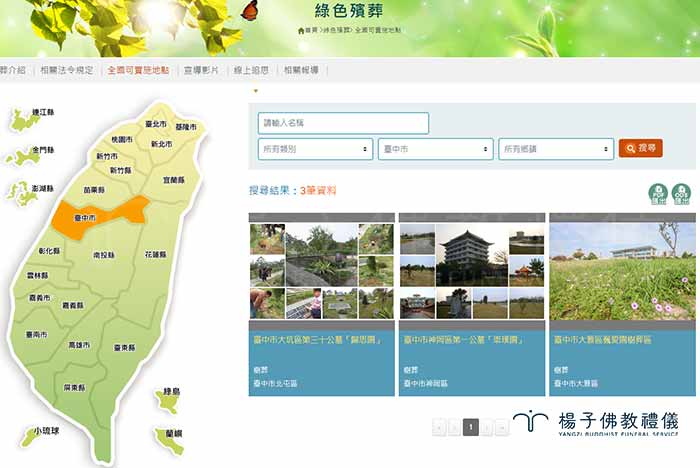Focus the 請輸入名稱 name input field
The image size is (700, 468).
coord(343,123)
